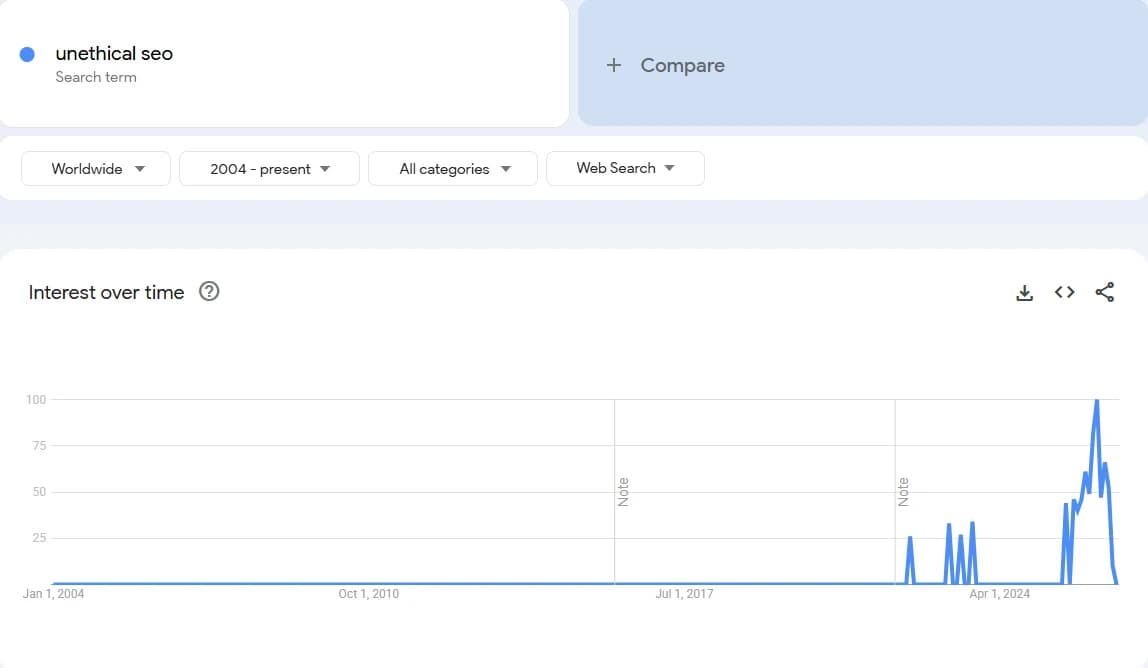Open the 2004 - present date range dropdown
1148x668 pixels.
click(269, 168)
